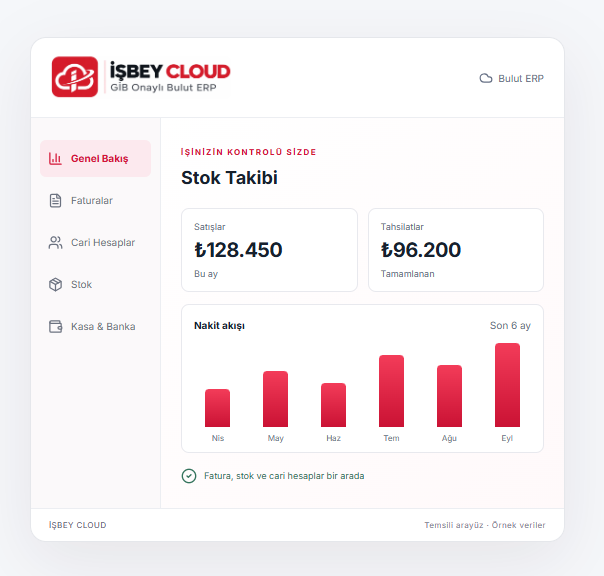This screenshot has width=604, height=576.
Task: Click the bar chart icon for Genel Bakış
Action: pos(55,158)
